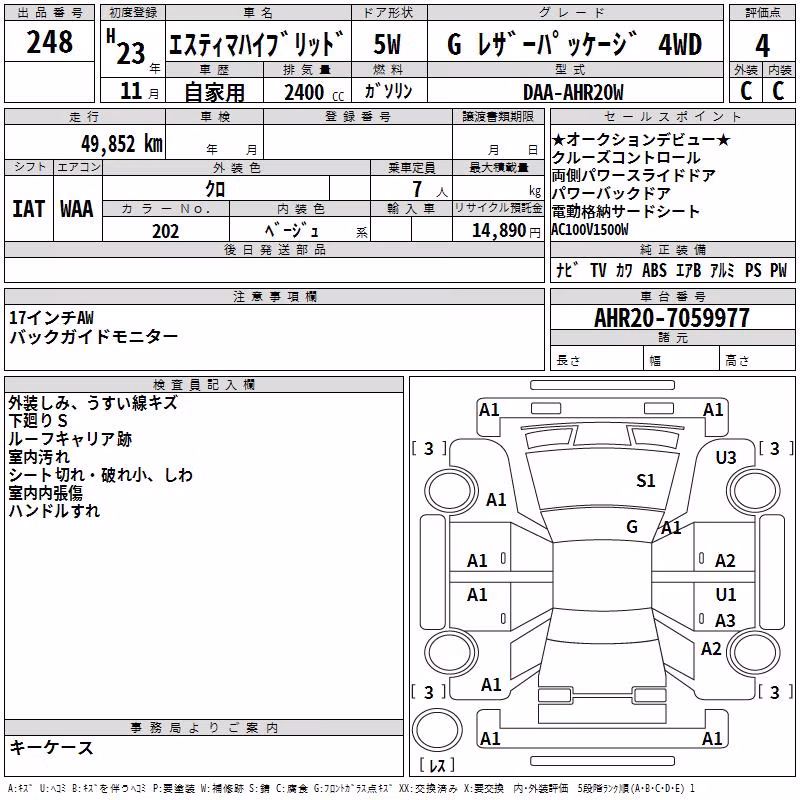Select the エアB equipment label
This screenshot has height=800, width=800.
pyautogui.click(x=689, y=270)
